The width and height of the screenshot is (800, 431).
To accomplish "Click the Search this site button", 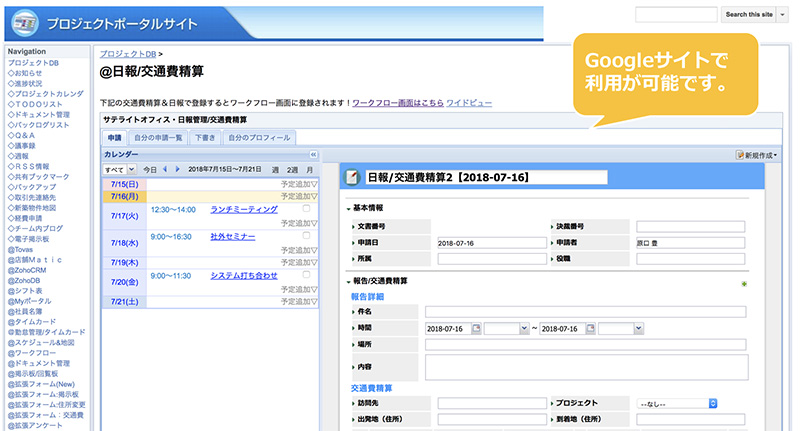I will coord(749,15).
